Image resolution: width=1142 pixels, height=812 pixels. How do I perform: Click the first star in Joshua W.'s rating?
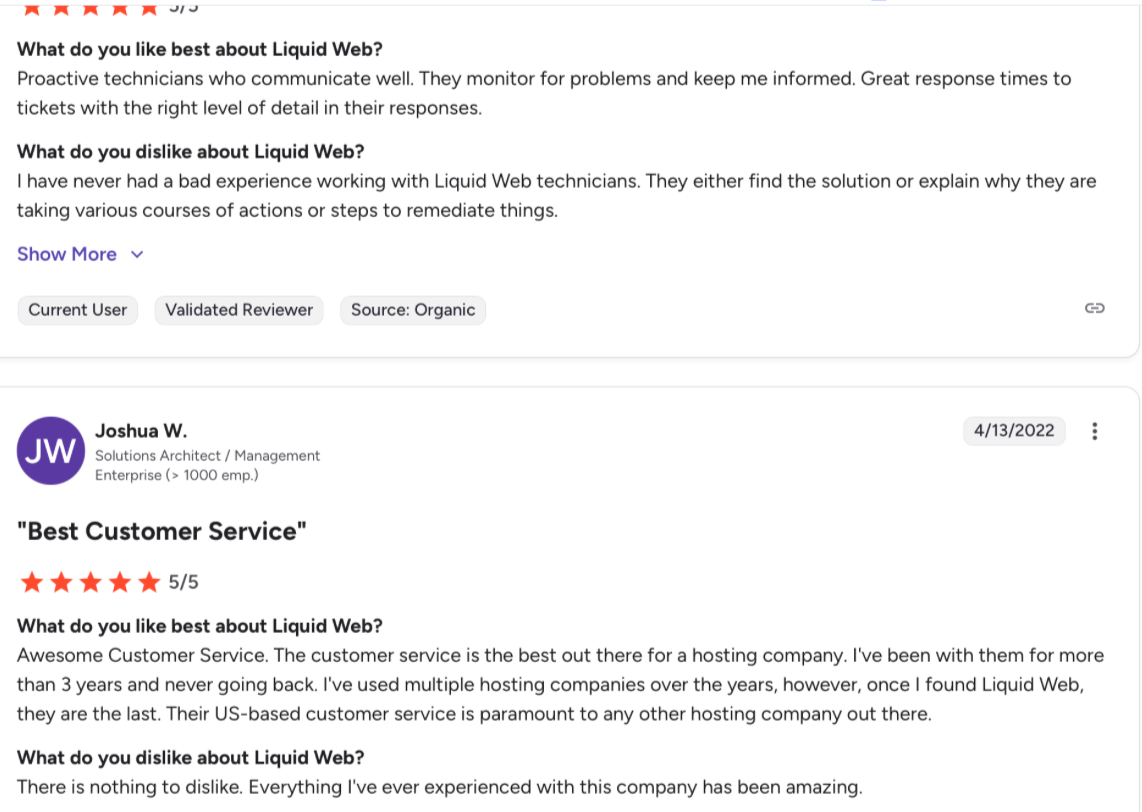click(31, 582)
